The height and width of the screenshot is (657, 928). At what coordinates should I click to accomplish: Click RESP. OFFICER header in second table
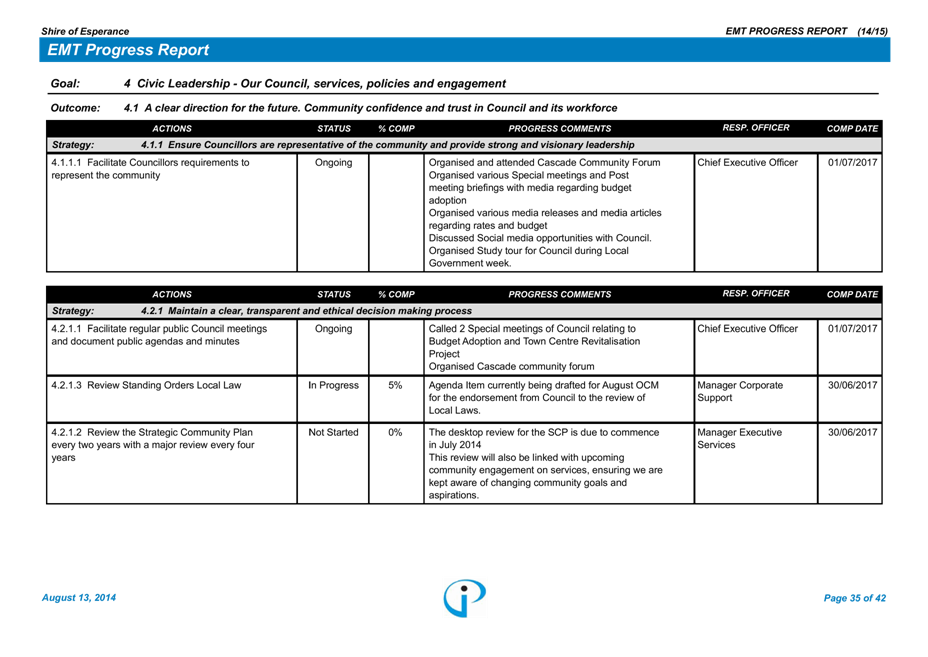click(x=756, y=294)
